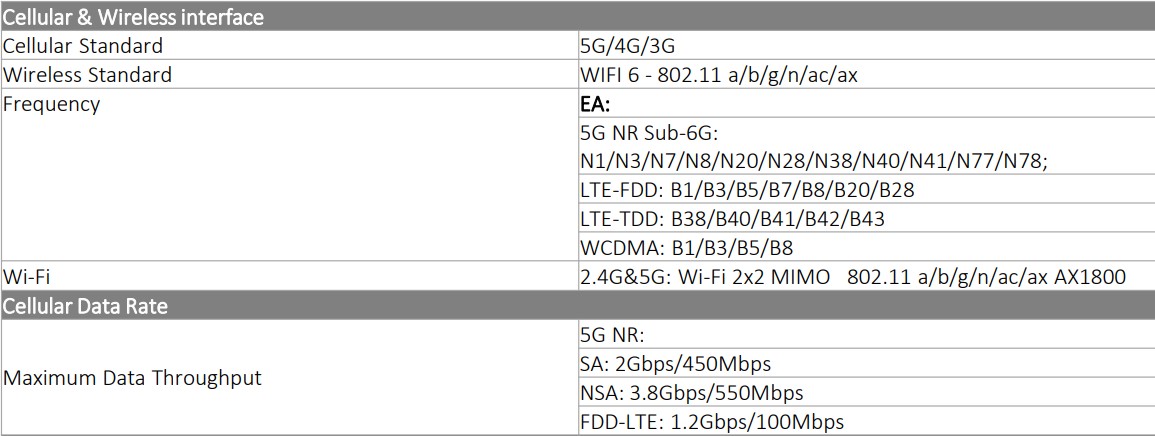Image resolution: width=1155 pixels, height=436 pixels.
Task: Click the Cellular Data Rate section header
Action: coord(85,306)
